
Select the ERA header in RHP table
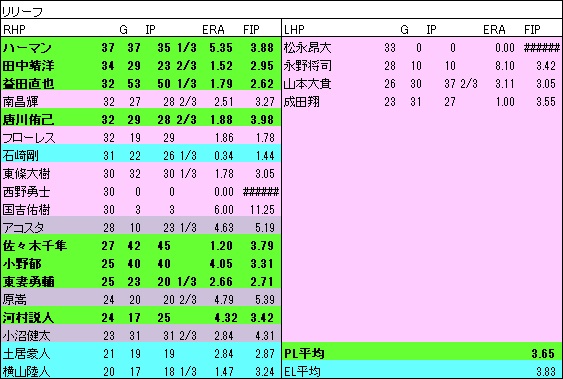(x=213, y=29)
